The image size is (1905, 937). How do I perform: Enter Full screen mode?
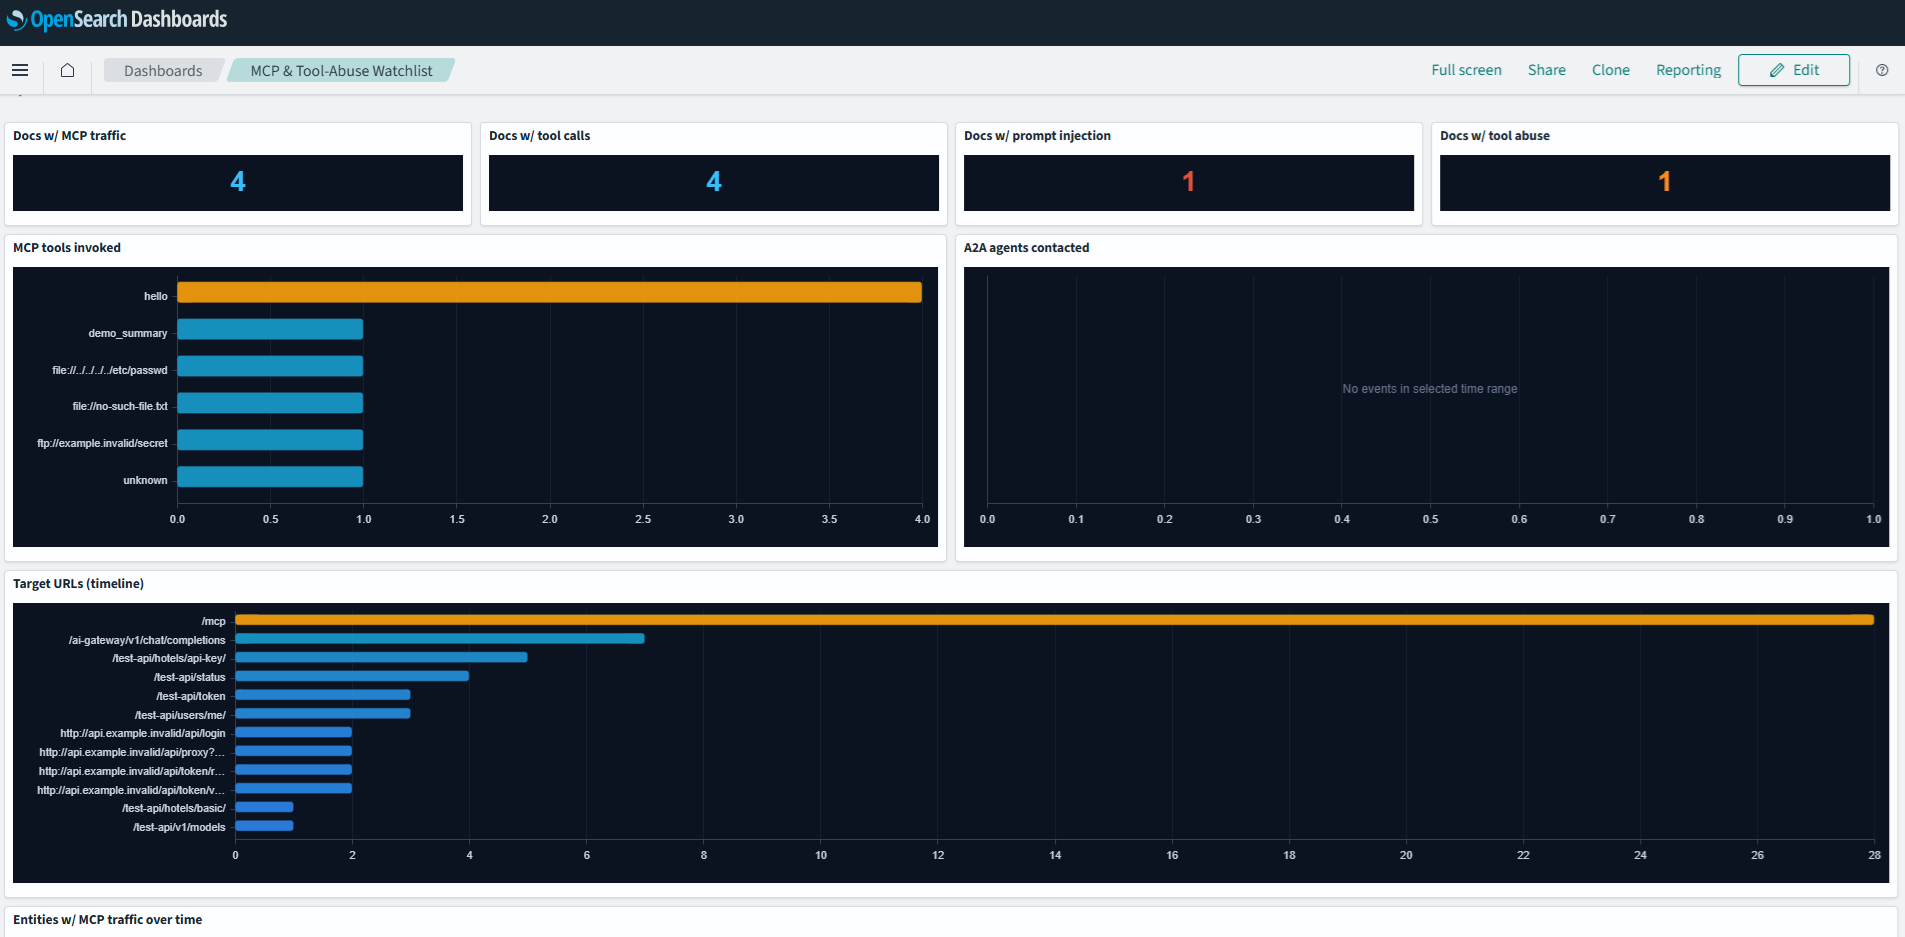pyautogui.click(x=1466, y=70)
